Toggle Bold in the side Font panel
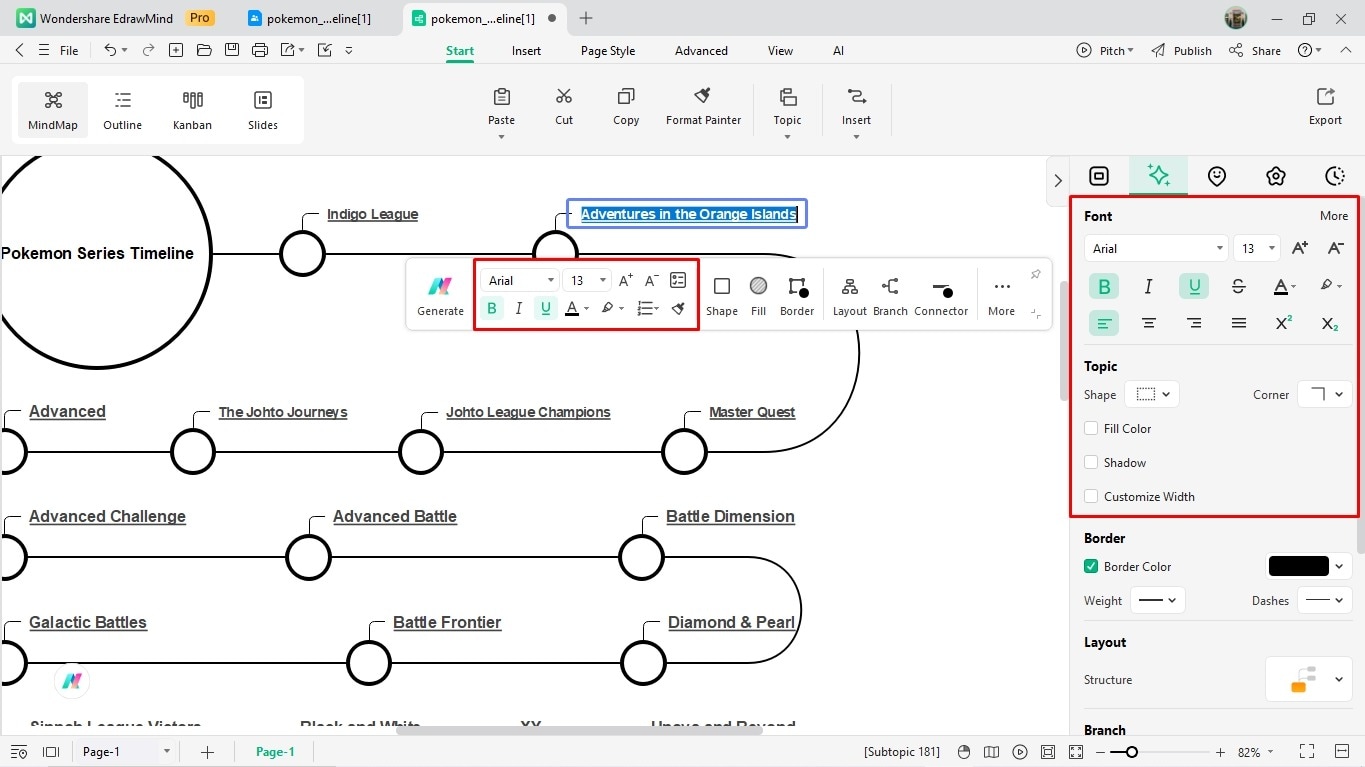1365x767 pixels. click(1104, 287)
